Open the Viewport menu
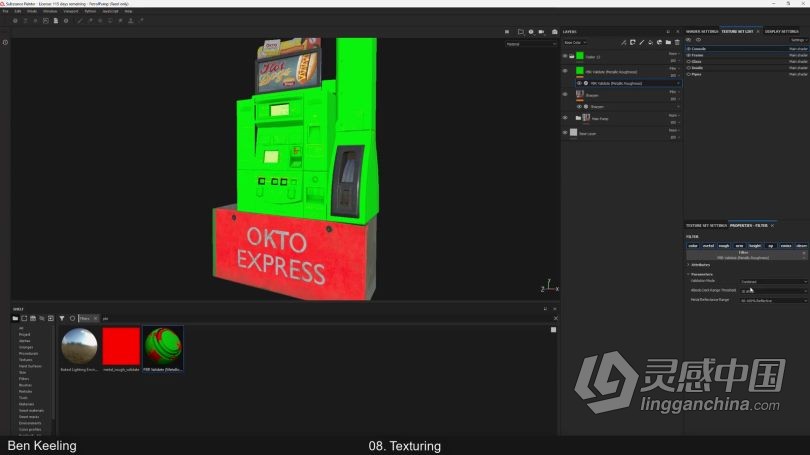Screen dimensions: 810x455 [71, 11]
